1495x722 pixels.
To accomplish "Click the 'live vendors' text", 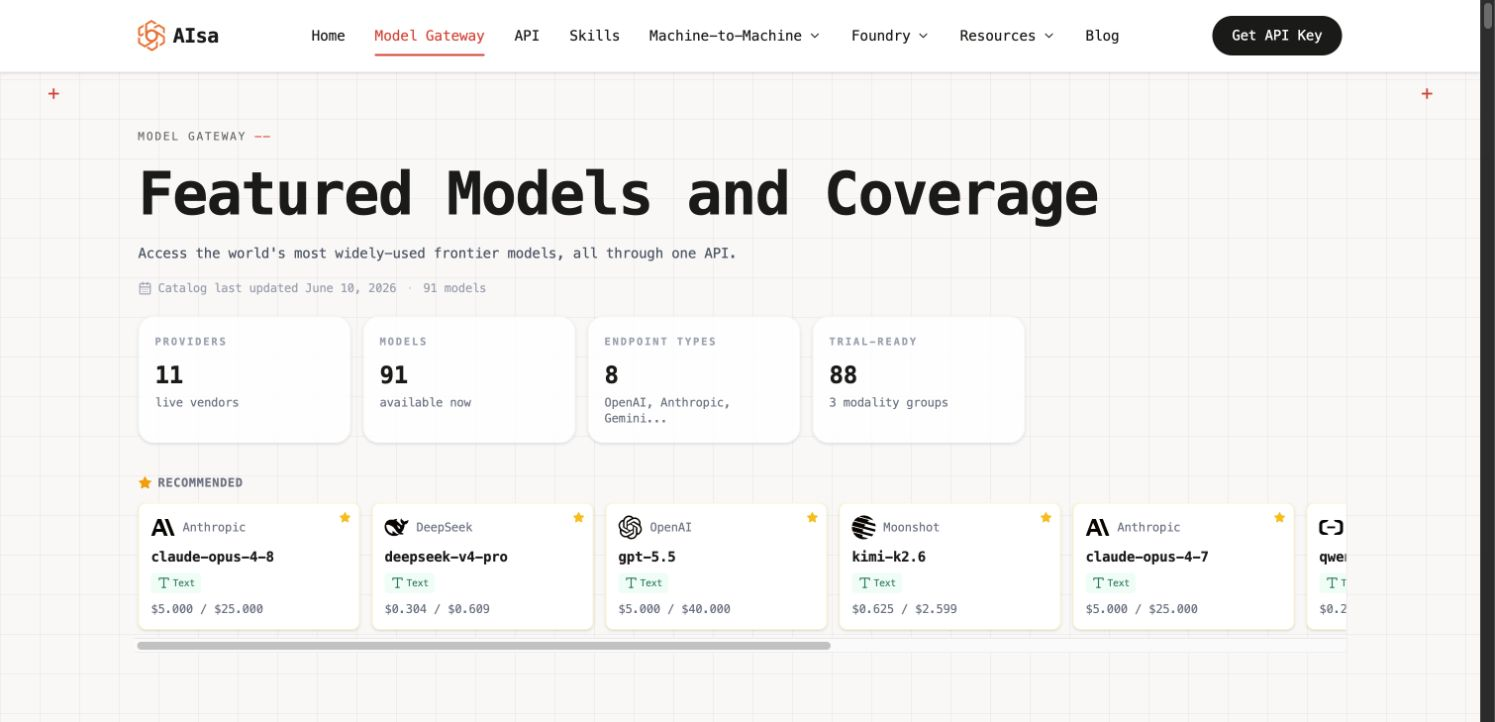I will click(197, 403).
